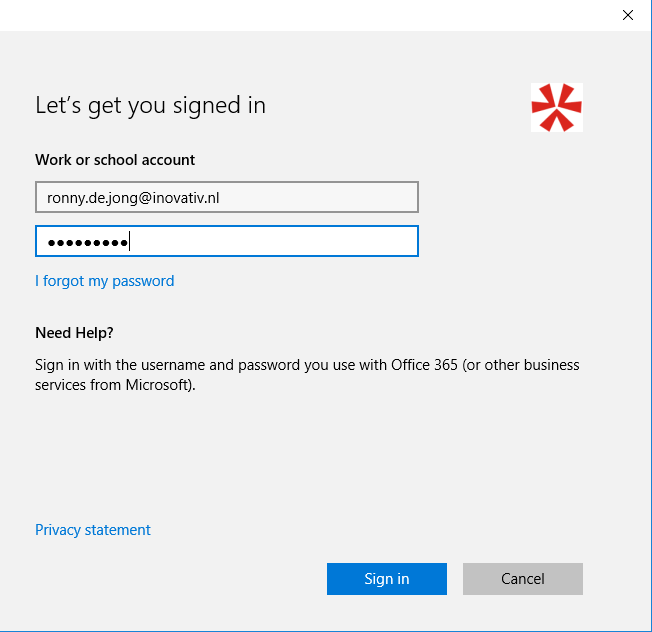
Task: Focus the password input field
Action: click(x=226, y=241)
